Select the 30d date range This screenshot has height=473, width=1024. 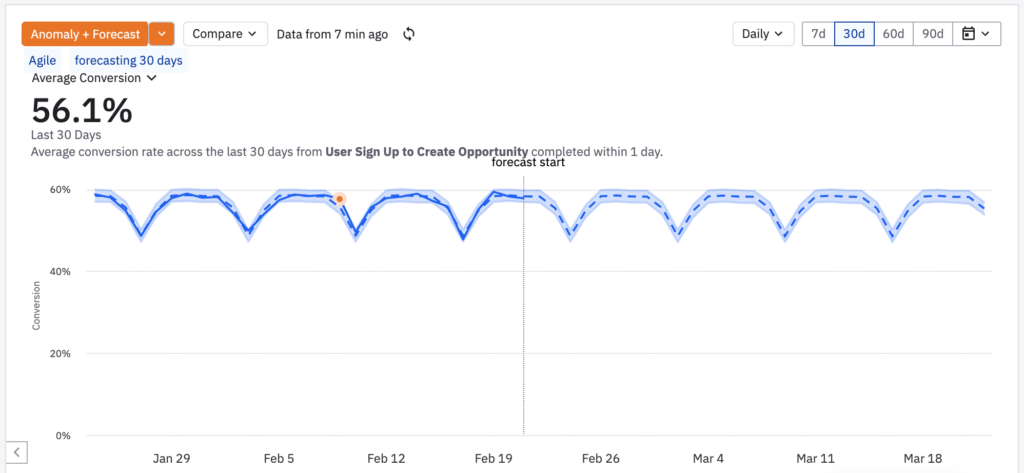click(854, 34)
